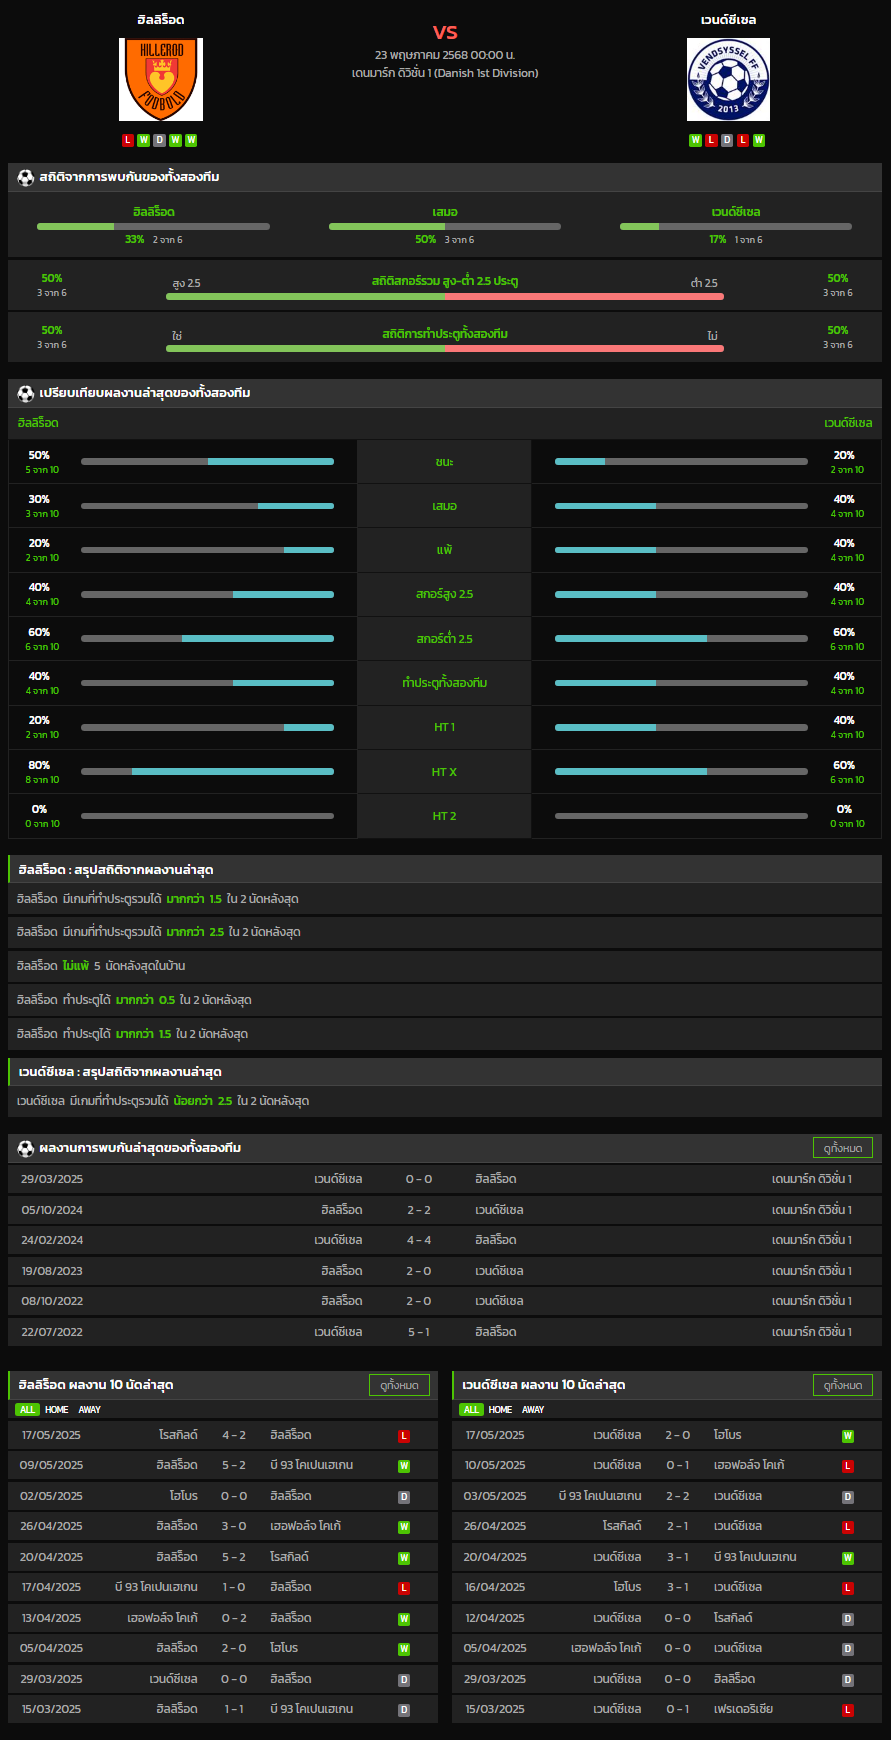Click L badge on 15/03/2025 เวนด์ซีเซล 0-1 row
Screen dimensions: 891x1740
[848, 1710]
